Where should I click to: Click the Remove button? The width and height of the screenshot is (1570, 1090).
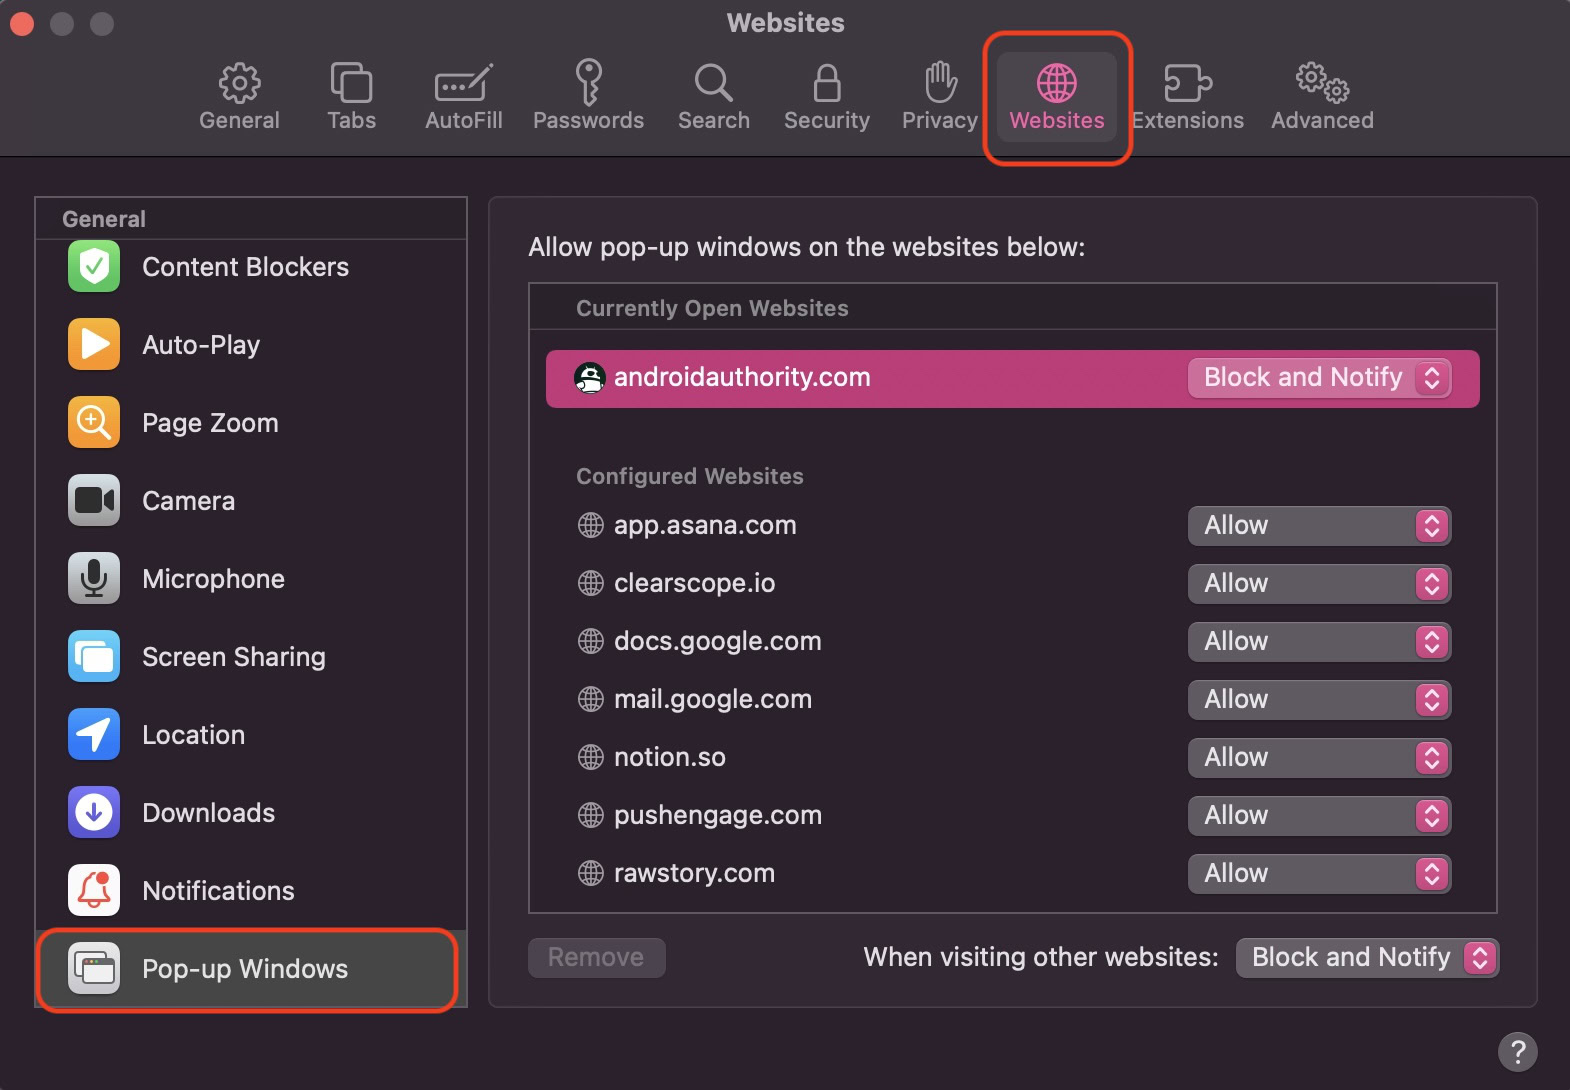click(596, 958)
